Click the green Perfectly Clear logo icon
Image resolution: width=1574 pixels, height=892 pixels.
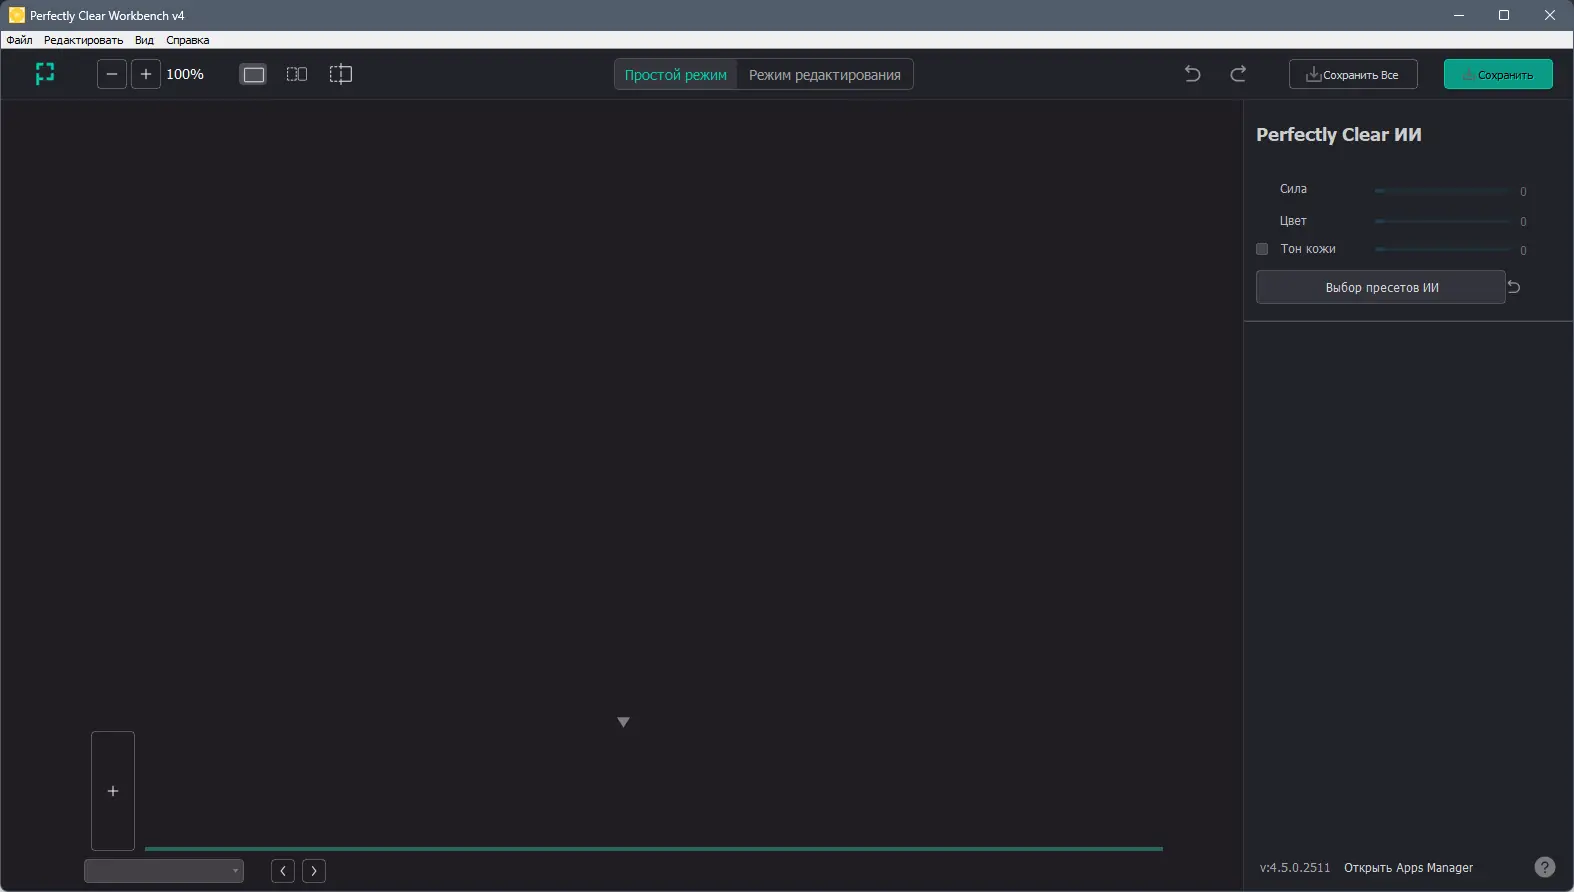(x=45, y=74)
